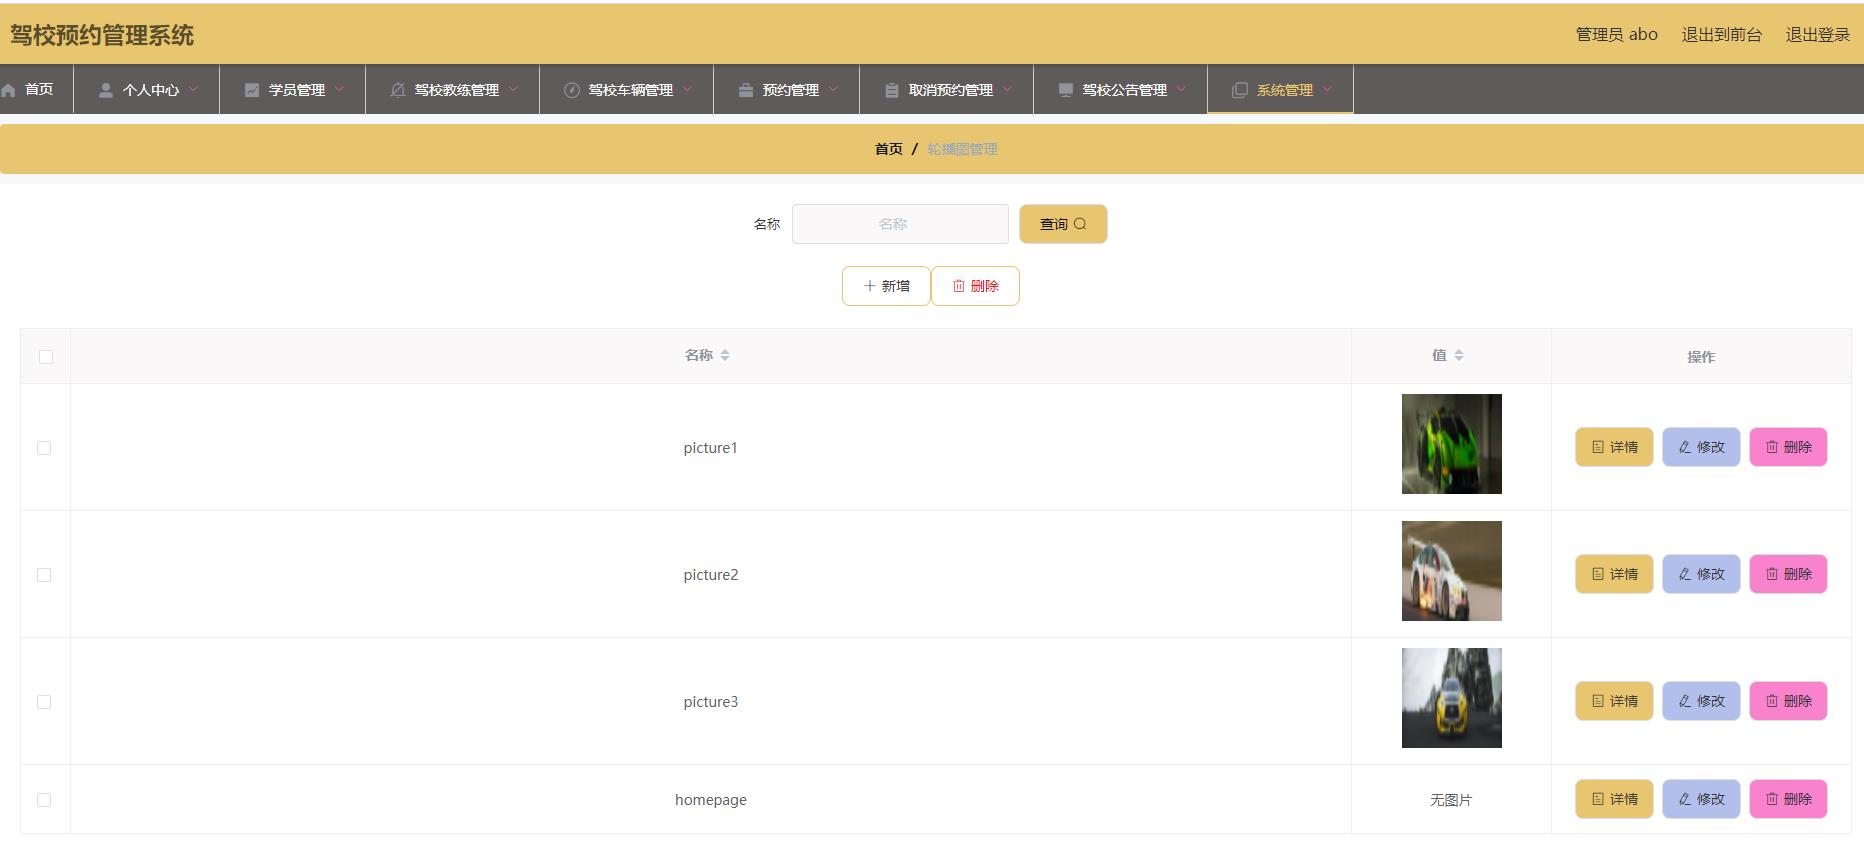Open the 首页 menu item

[x=36, y=90]
